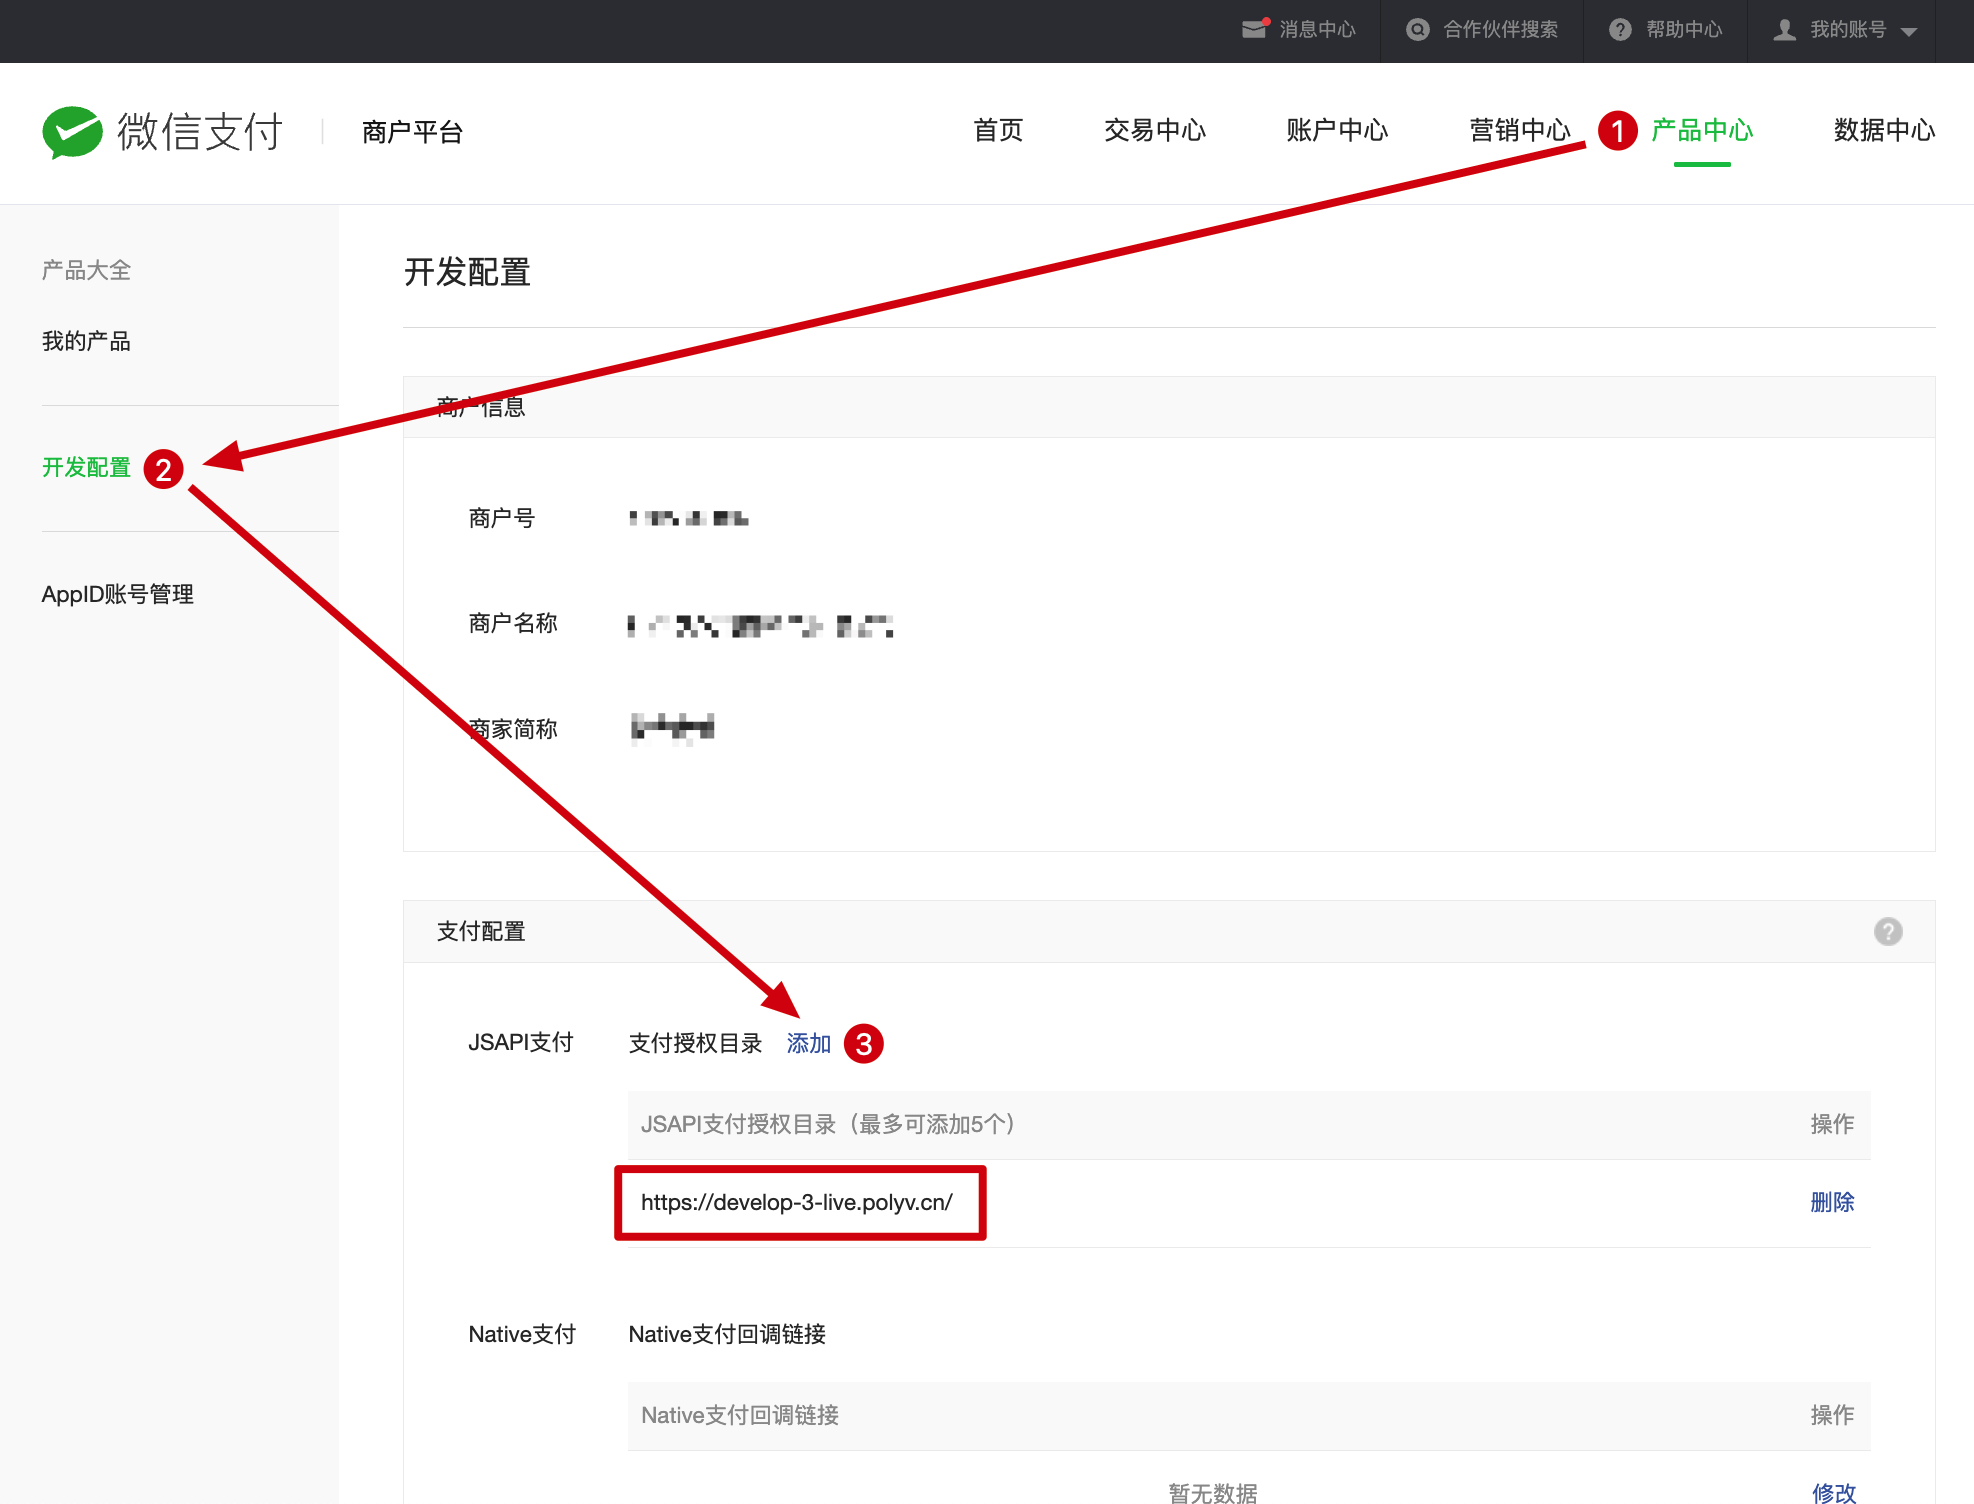Screen dimensions: 1974x1504
Task: Open the message center envelope icon
Action: (1255, 29)
